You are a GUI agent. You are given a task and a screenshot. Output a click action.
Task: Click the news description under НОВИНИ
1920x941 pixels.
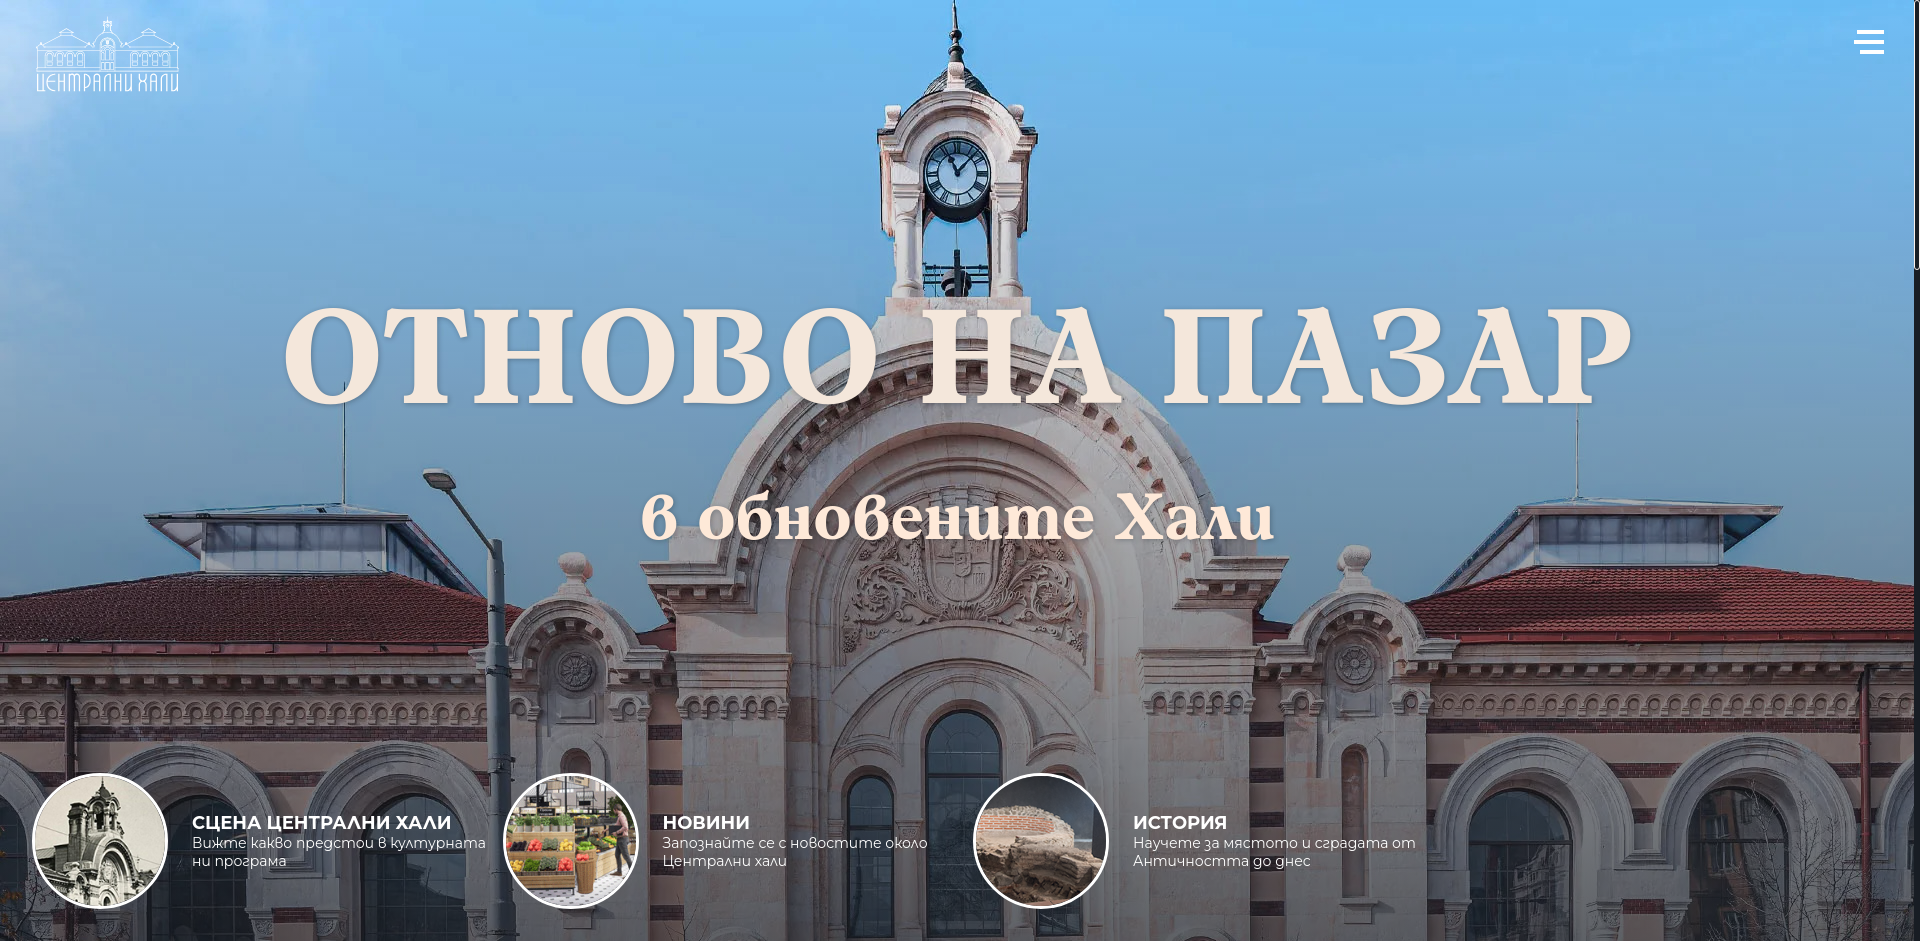(793, 850)
